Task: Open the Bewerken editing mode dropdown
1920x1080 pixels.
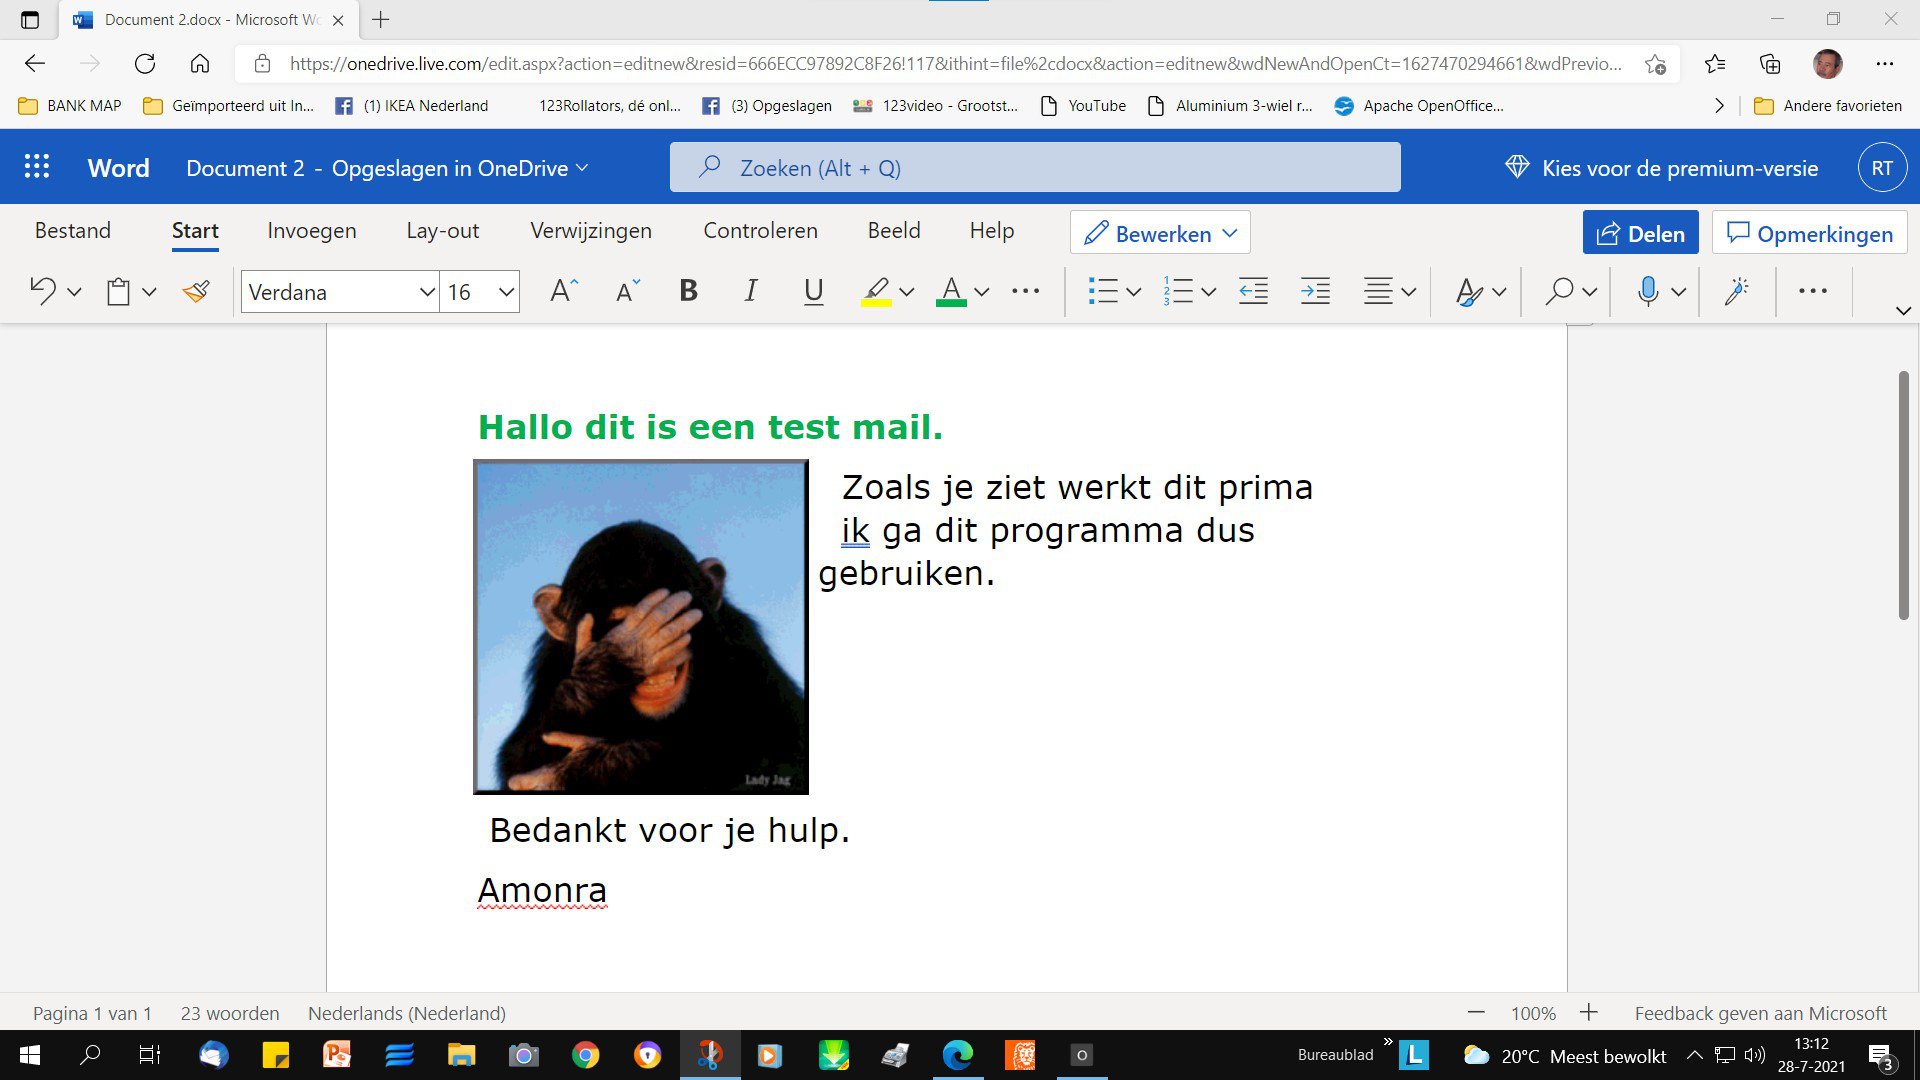Action: pos(1160,233)
